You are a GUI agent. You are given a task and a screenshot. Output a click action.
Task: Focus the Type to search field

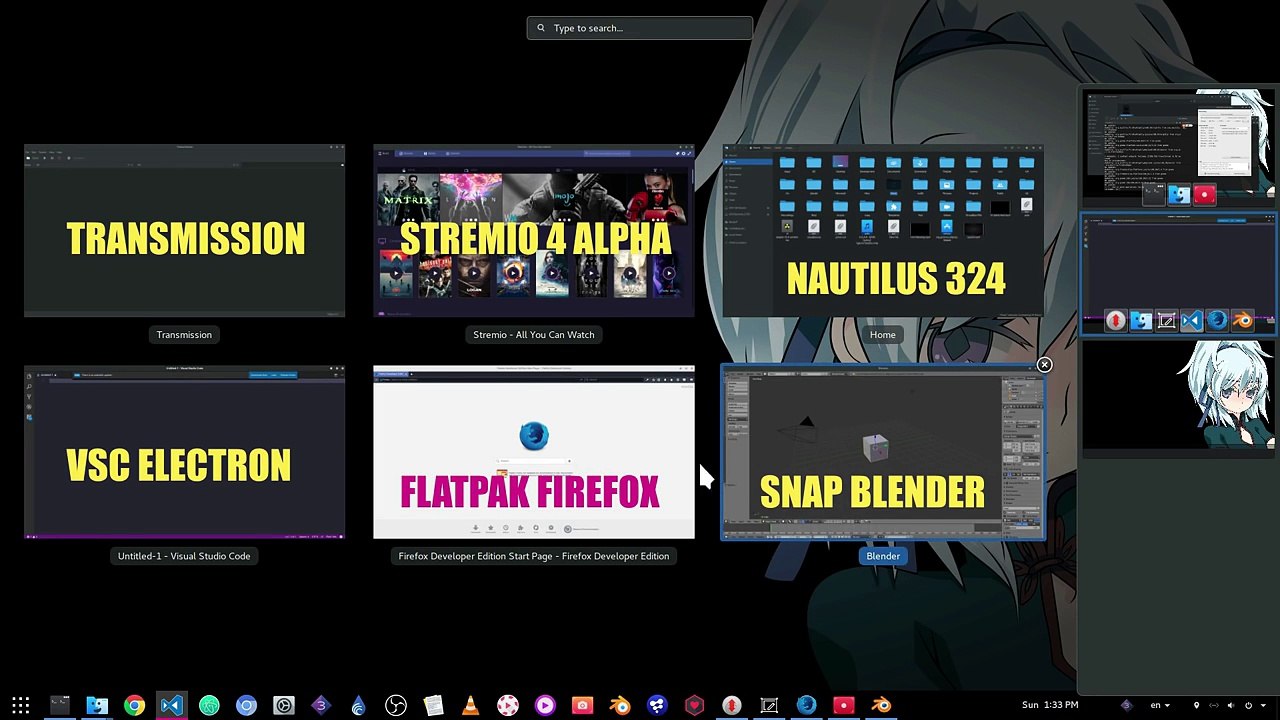coord(640,28)
